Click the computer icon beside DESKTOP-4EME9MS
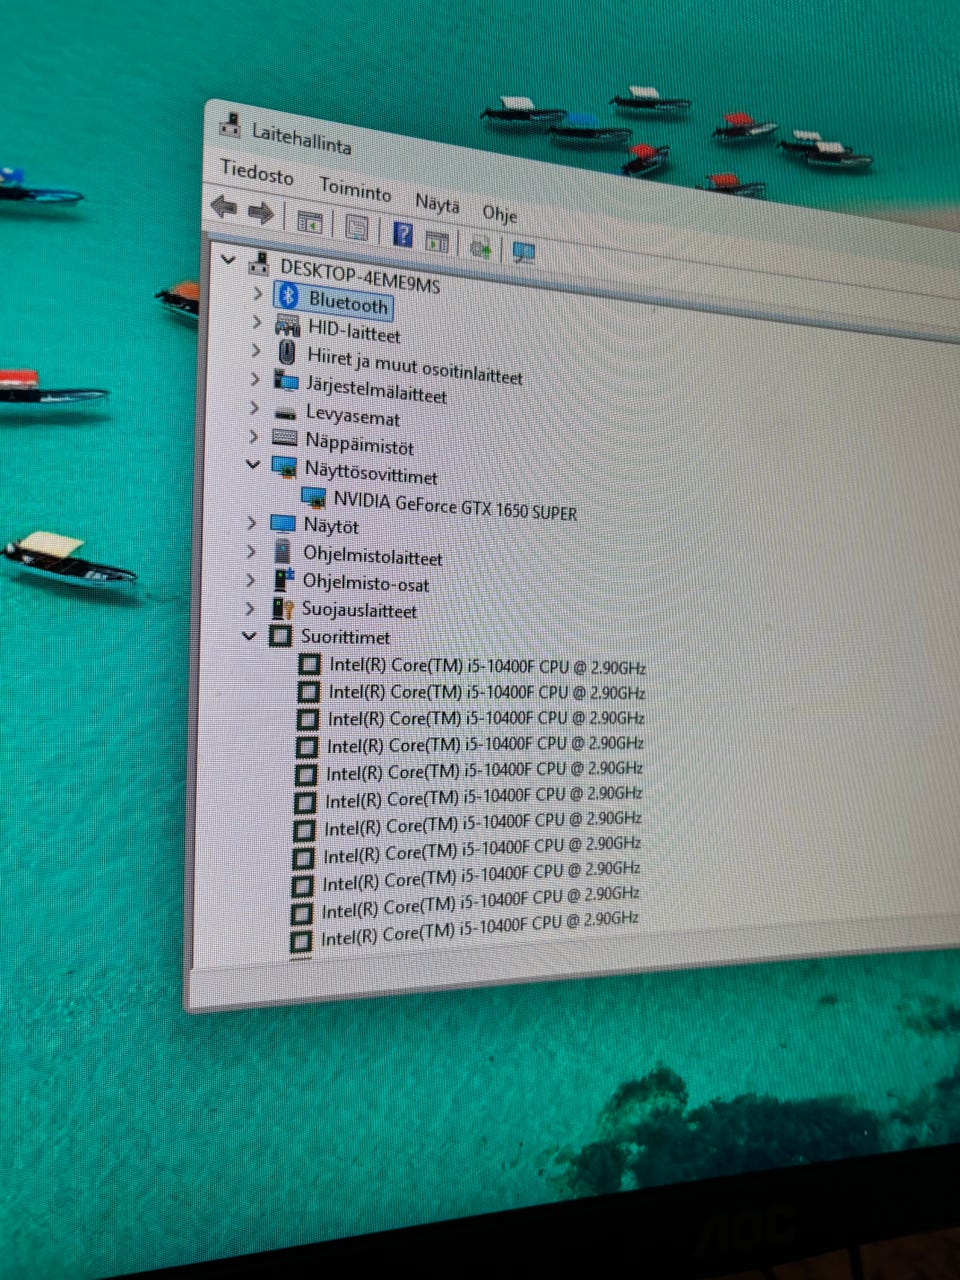This screenshot has height=1280, width=960. pyautogui.click(x=259, y=263)
